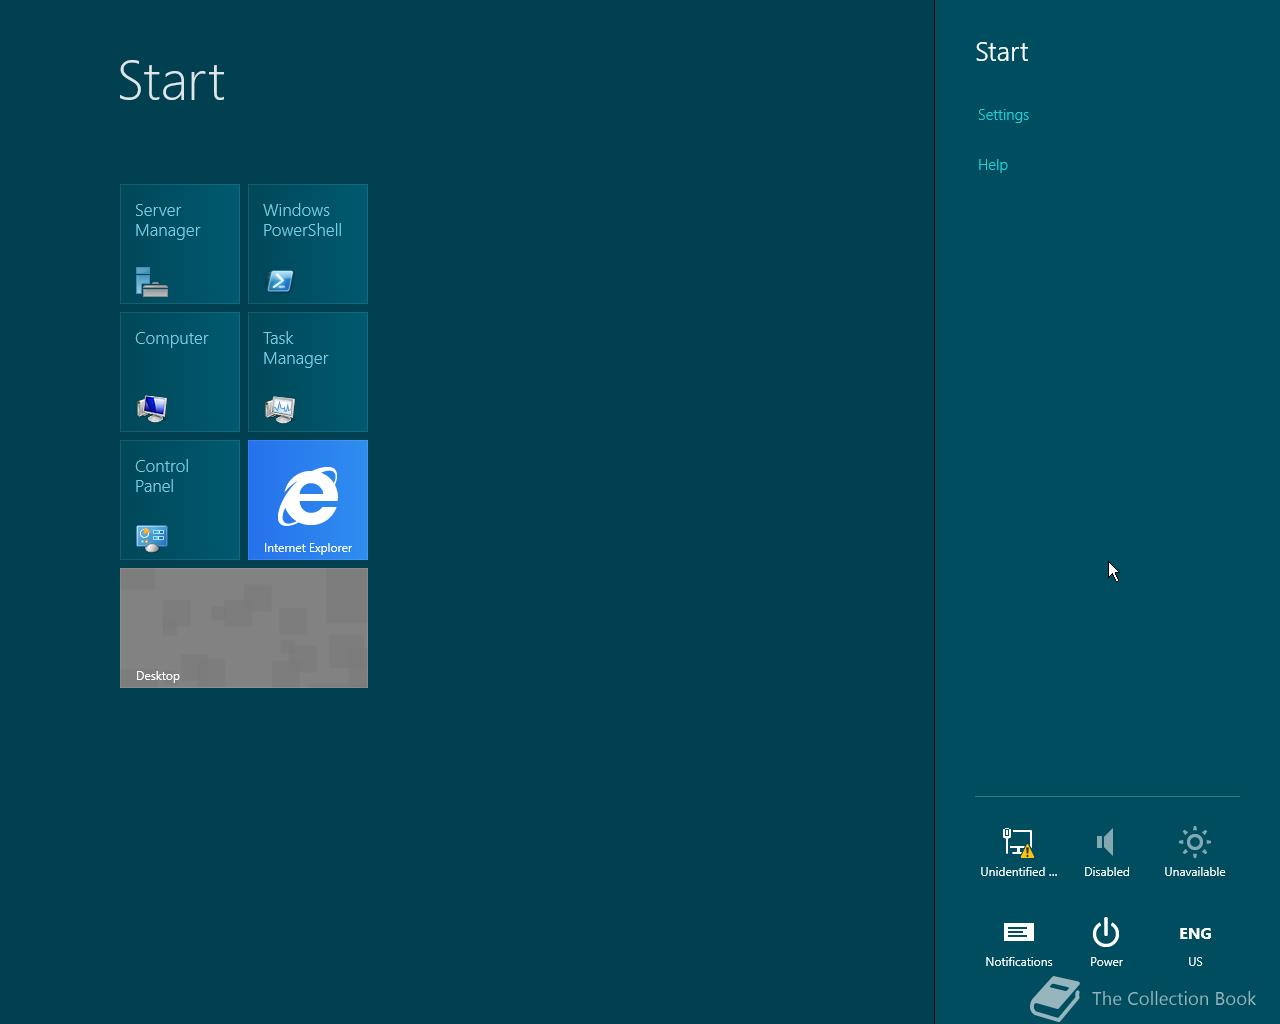This screenshot has height=1024, width=1280.
Task: Open the Power options button
Action: tap(1106, 942)
